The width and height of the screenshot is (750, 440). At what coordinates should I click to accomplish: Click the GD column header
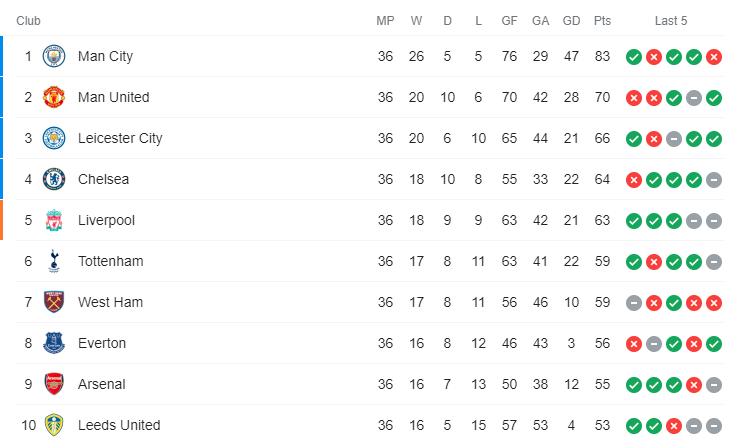click(571, 21)
